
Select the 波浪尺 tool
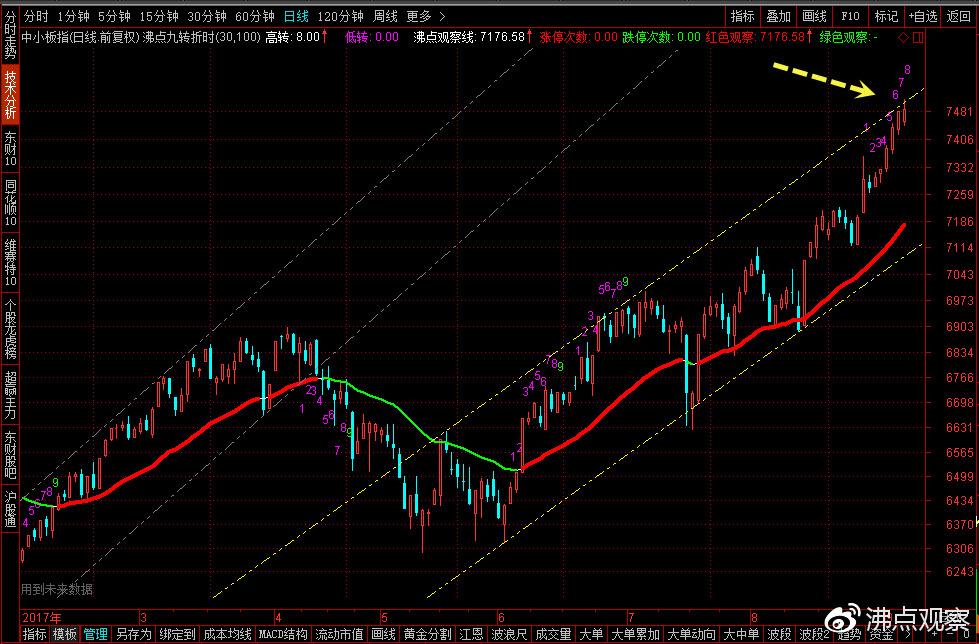pos(509,634)
